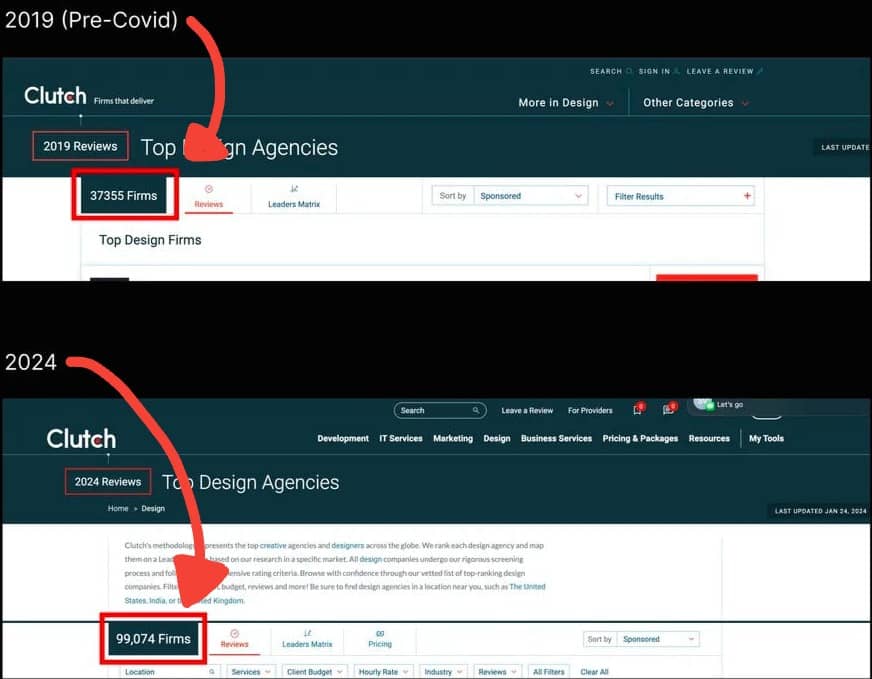Open the Filter Results field
The height and width of the screenshot is (679, 872).
[680, 196]
